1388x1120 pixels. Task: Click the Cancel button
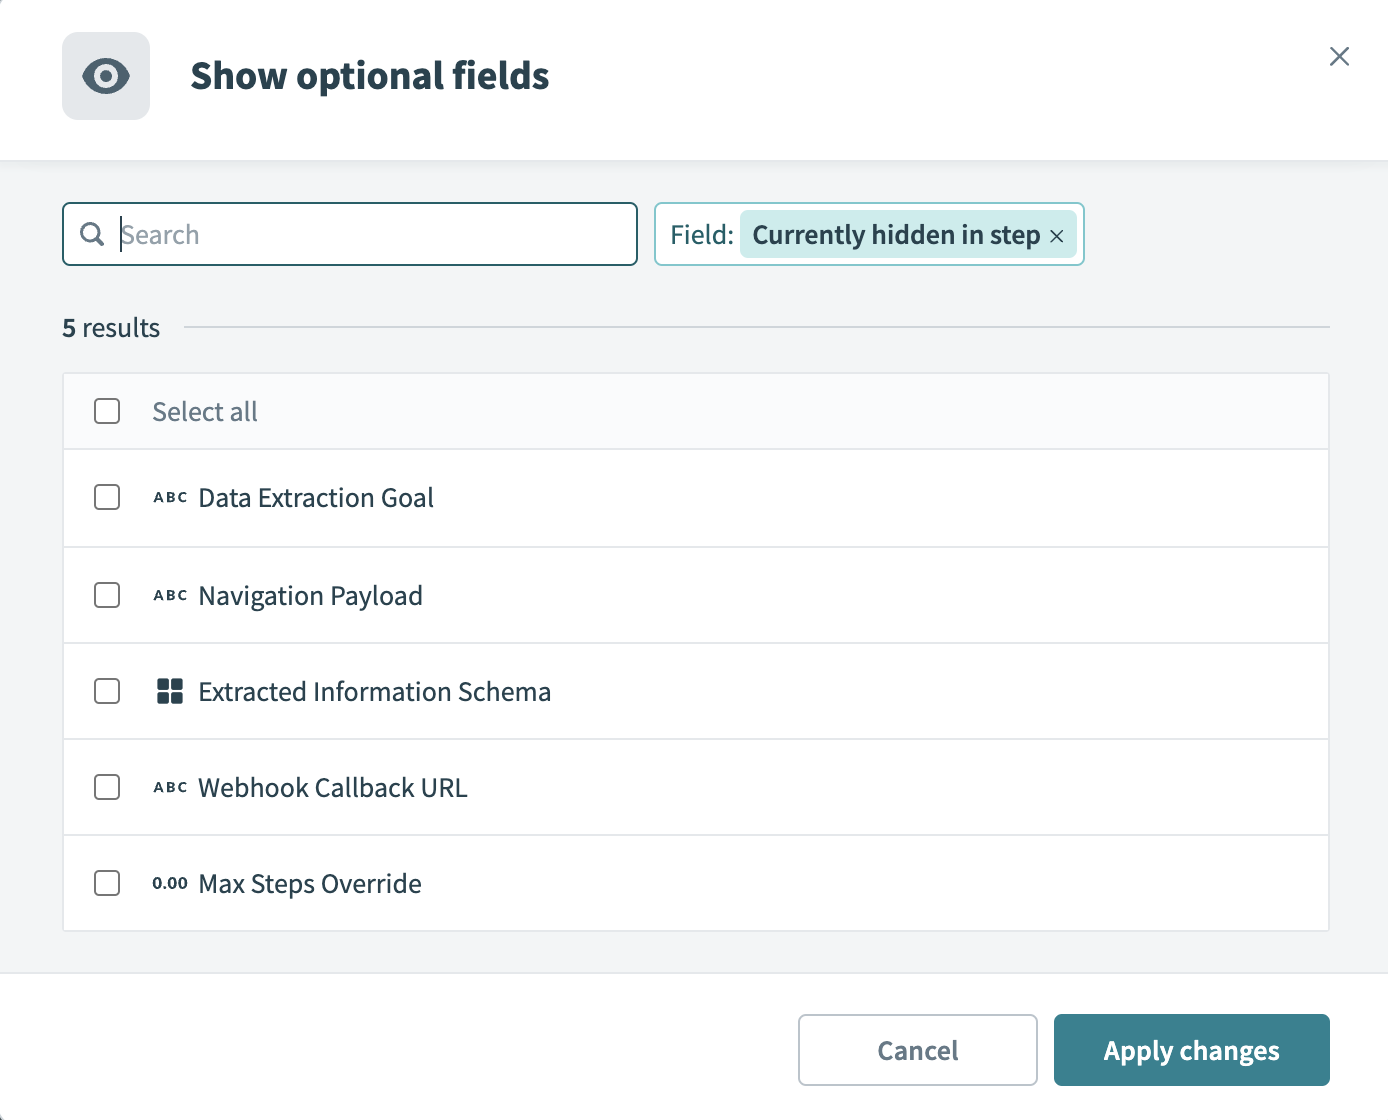click(x=917, y=1050)
